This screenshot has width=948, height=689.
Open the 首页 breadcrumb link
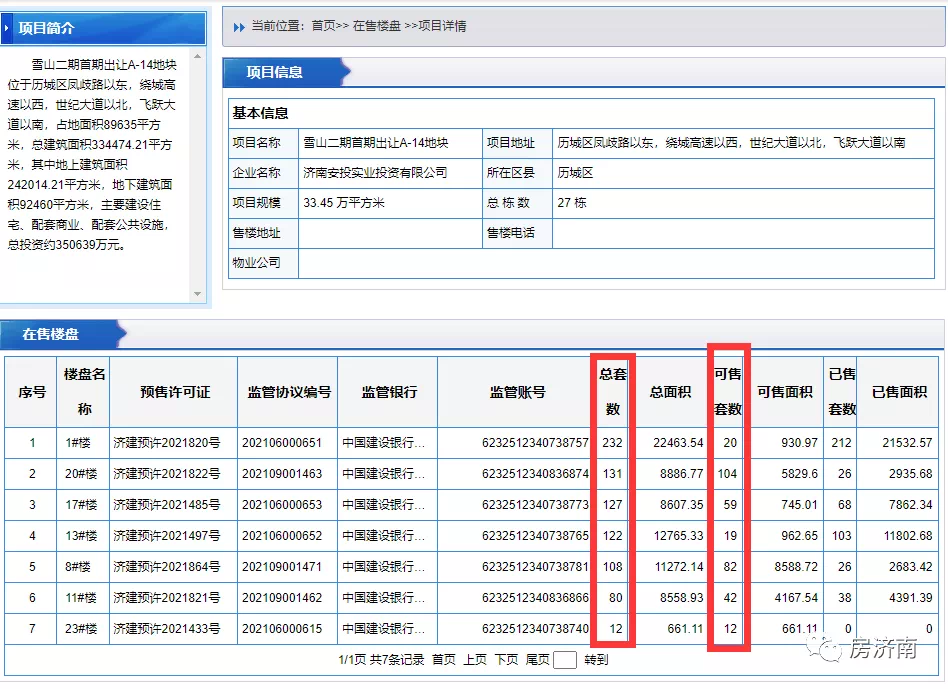(x=323, y=26)
